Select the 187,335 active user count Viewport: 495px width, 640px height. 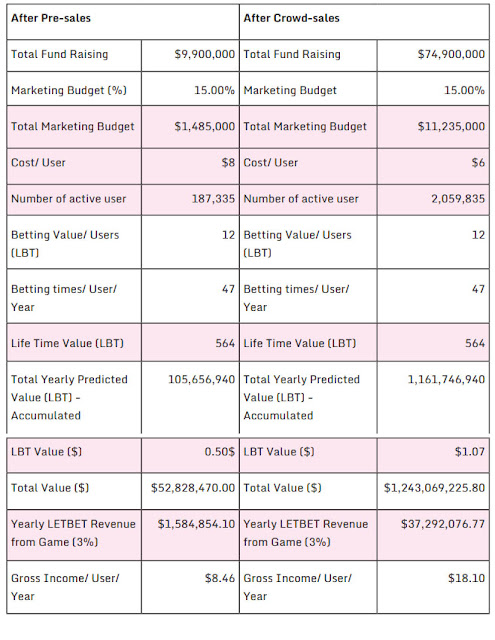tap(213, 199)
